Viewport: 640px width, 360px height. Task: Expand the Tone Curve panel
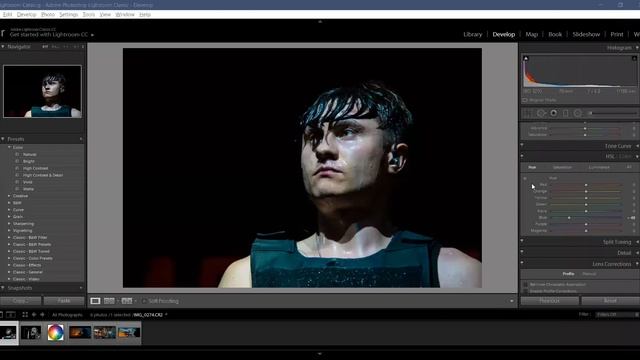(637, 146)
